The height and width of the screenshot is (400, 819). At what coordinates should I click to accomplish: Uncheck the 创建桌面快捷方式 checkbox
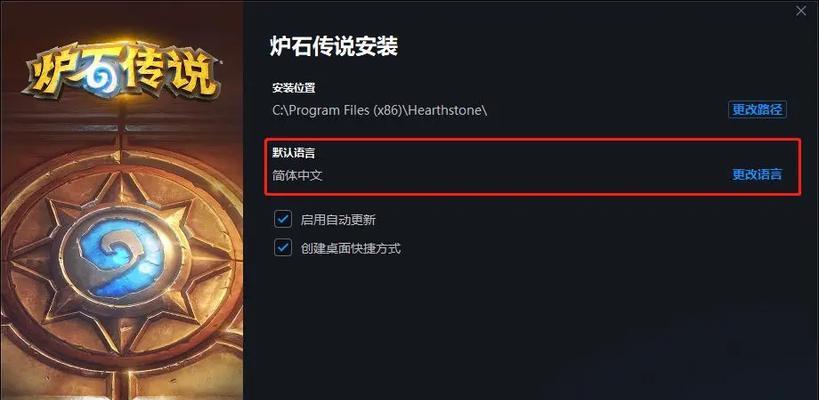(283, 248)
